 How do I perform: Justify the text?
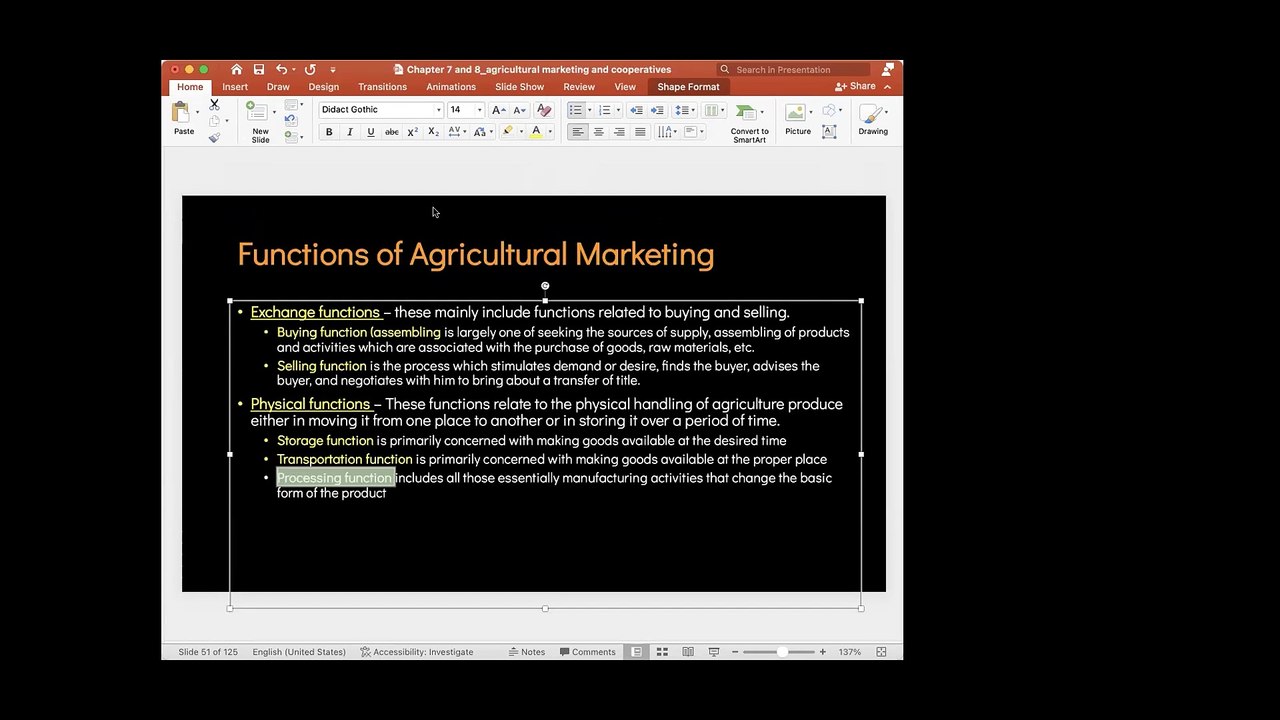point(641,132)
